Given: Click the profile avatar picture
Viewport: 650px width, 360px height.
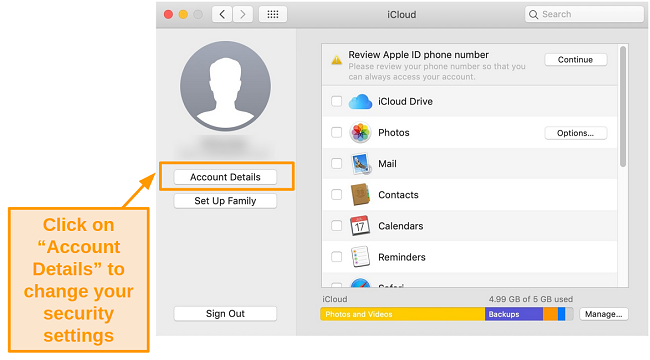Looking at the screenshot, I should coord(226,86).
